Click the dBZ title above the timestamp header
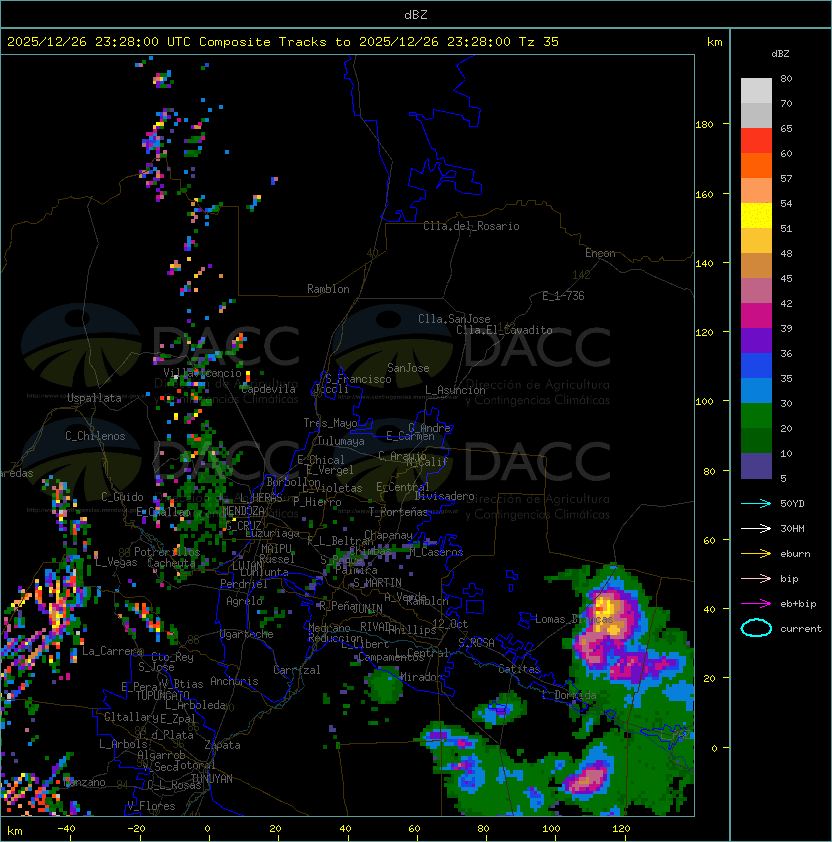This screenshot has height=842, width=832. pos(416,14)
